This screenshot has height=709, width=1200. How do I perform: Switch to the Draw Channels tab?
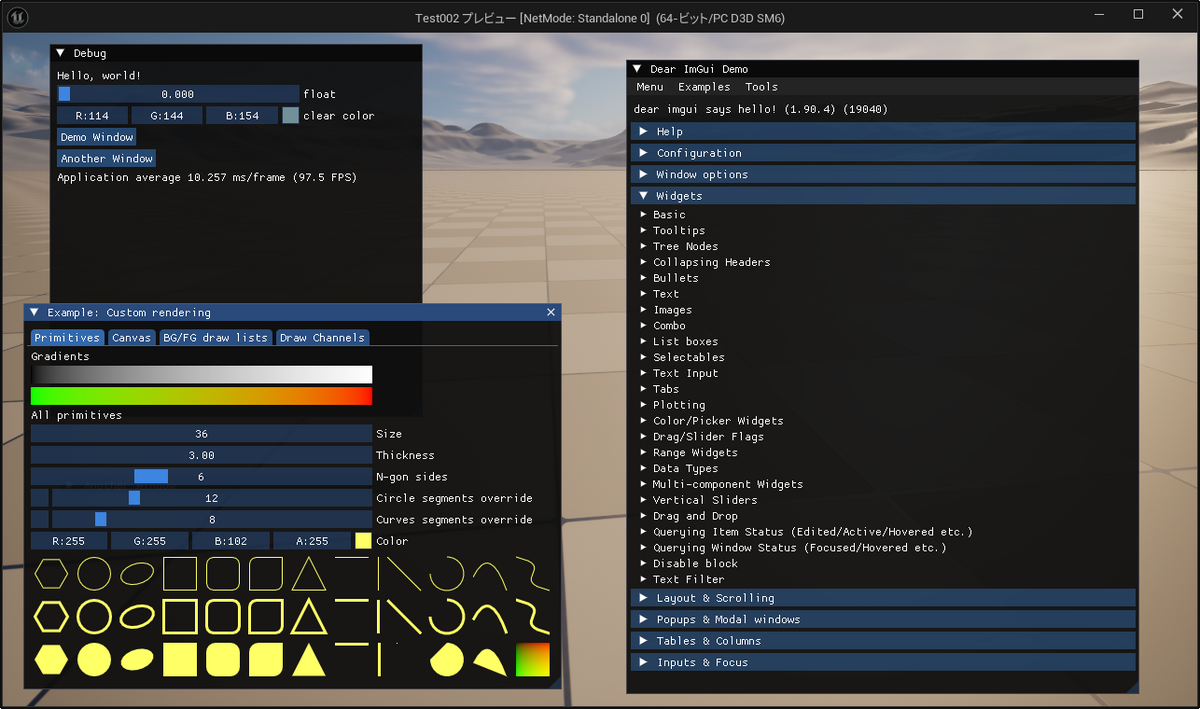tap(322, 337)
